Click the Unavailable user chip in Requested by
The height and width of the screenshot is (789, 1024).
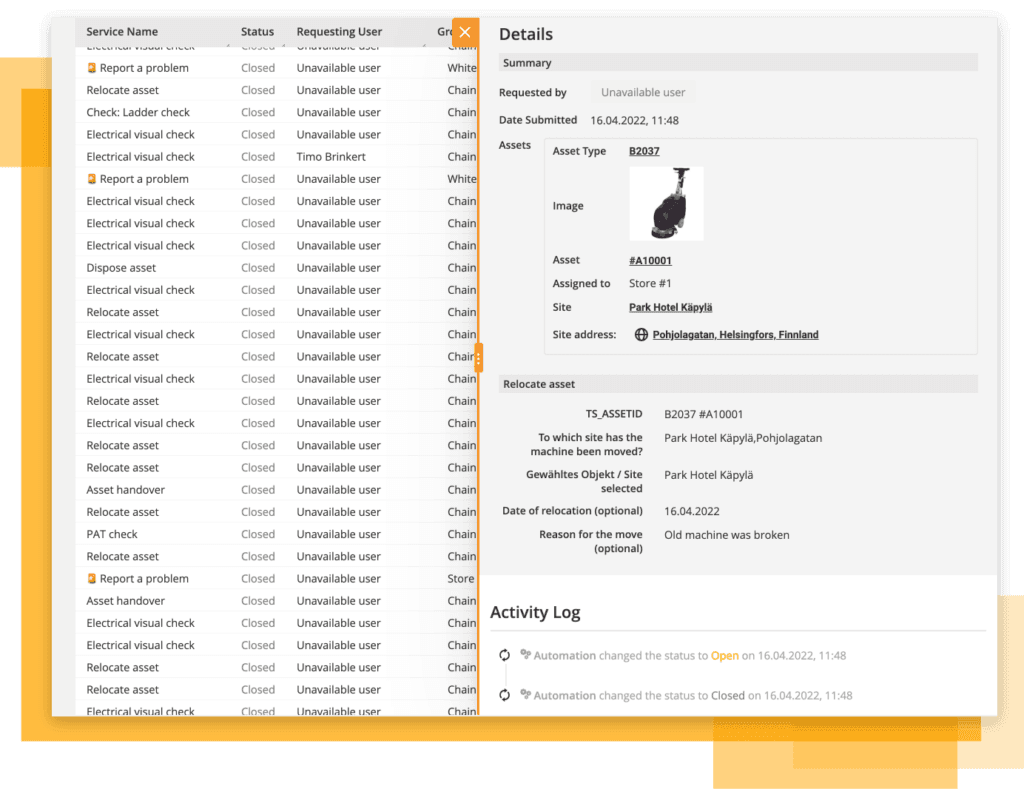click(x=643, y=92)
